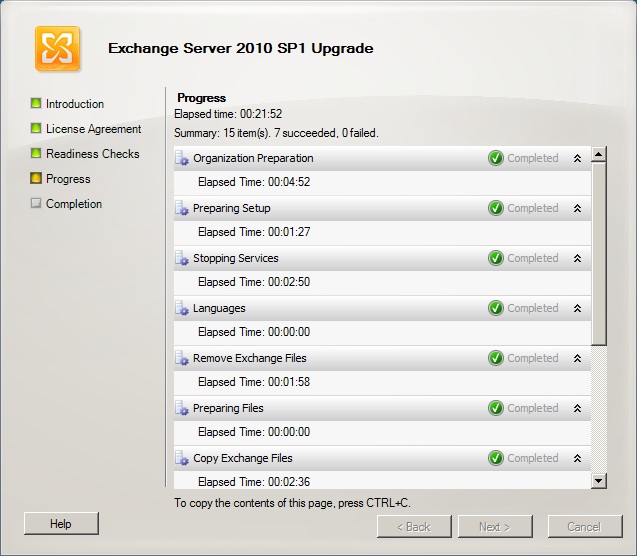
Task: Click green checkmark beside Remove Exchange Files
Action: (495, 358)
